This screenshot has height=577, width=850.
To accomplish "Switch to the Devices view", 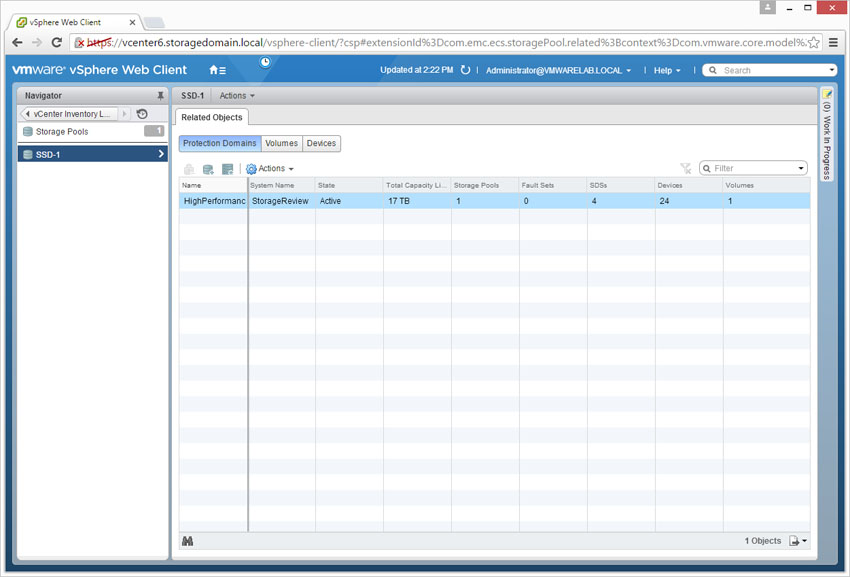I will [321, 143].
